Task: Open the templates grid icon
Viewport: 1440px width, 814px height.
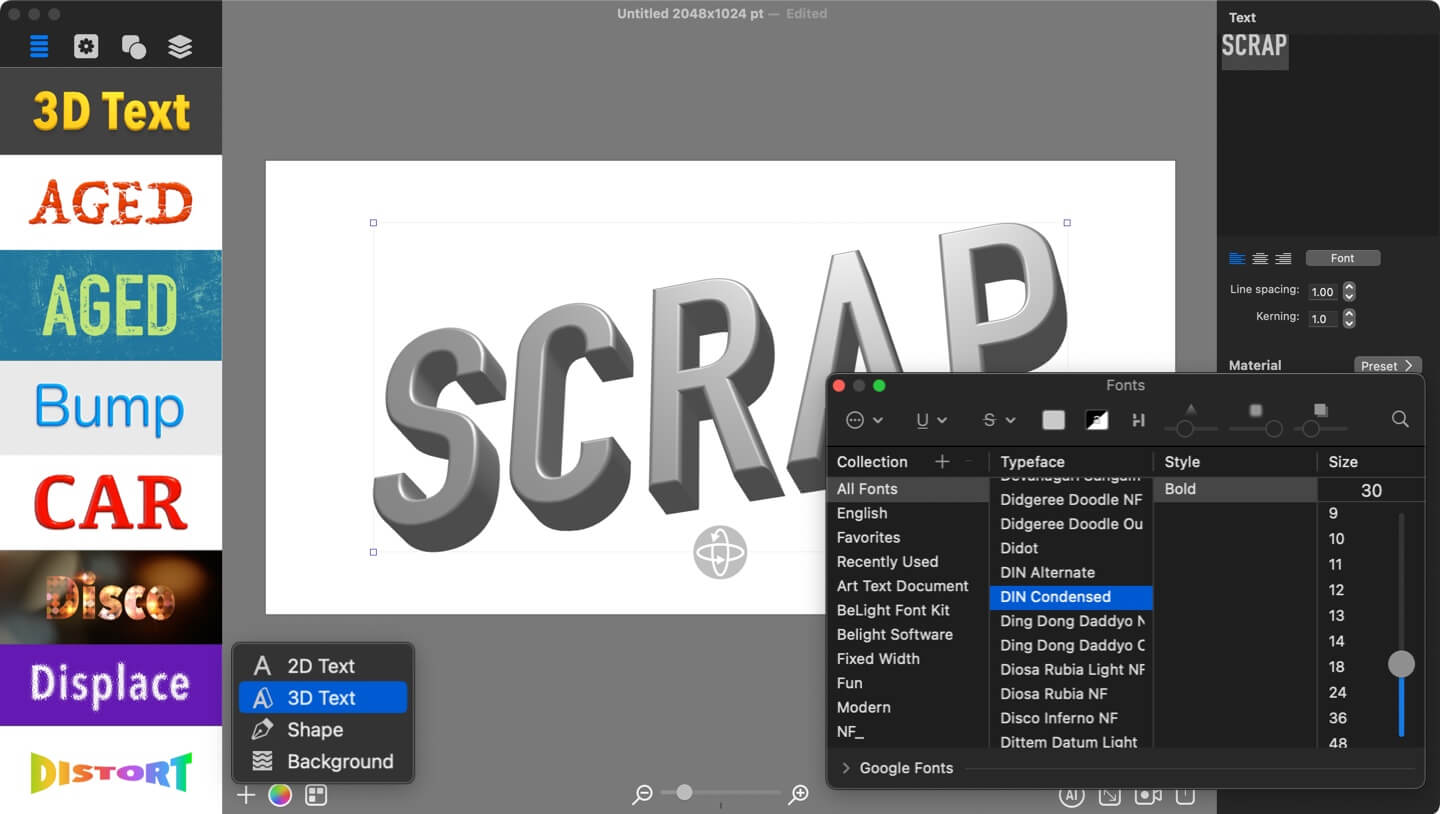Action: point(316,795)
